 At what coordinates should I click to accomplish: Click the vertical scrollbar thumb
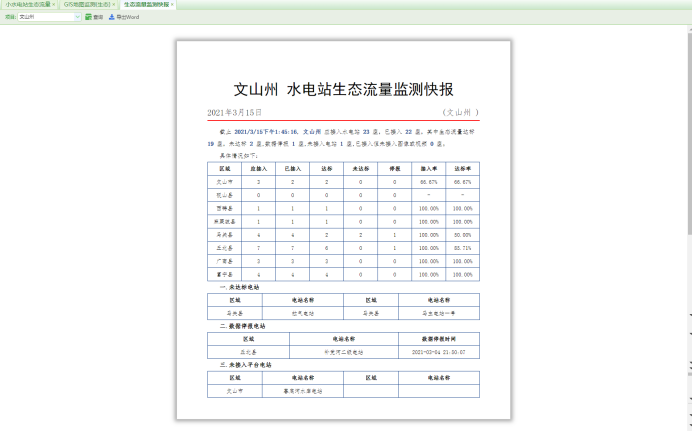(688, 130)
